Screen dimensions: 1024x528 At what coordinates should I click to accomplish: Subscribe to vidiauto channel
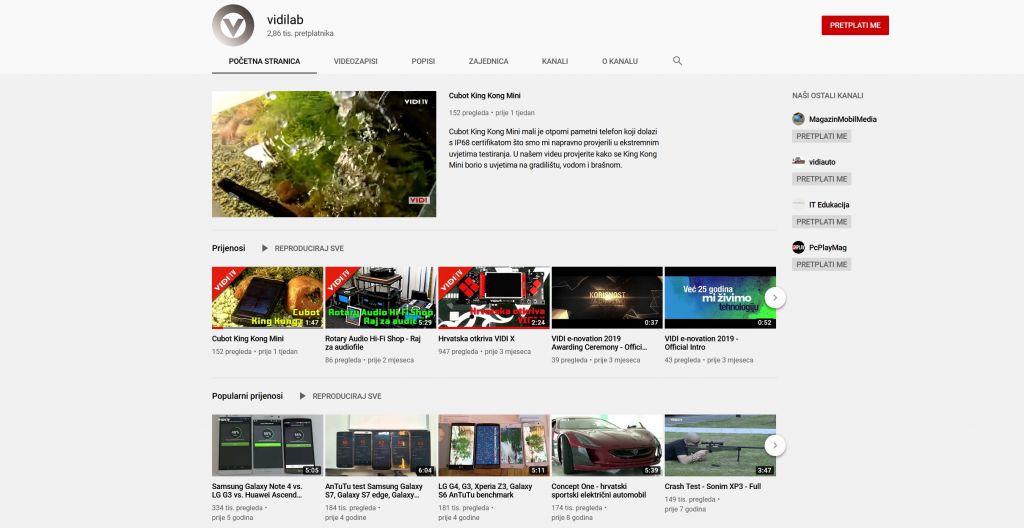click(822, 179)
